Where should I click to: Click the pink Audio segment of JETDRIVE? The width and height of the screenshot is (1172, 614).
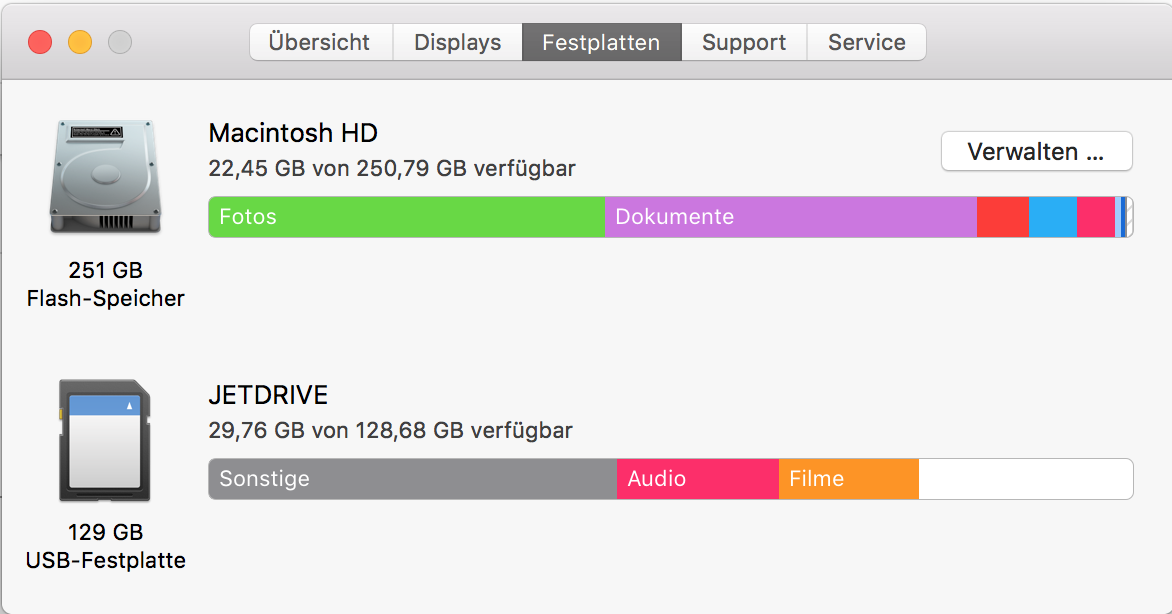point(697,479)
